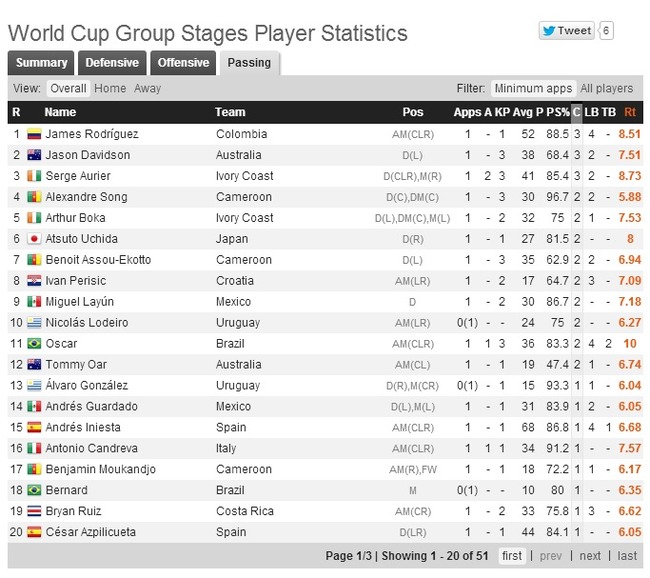Open the Defensive tab

pyautogui.click(x=112, y=63)
